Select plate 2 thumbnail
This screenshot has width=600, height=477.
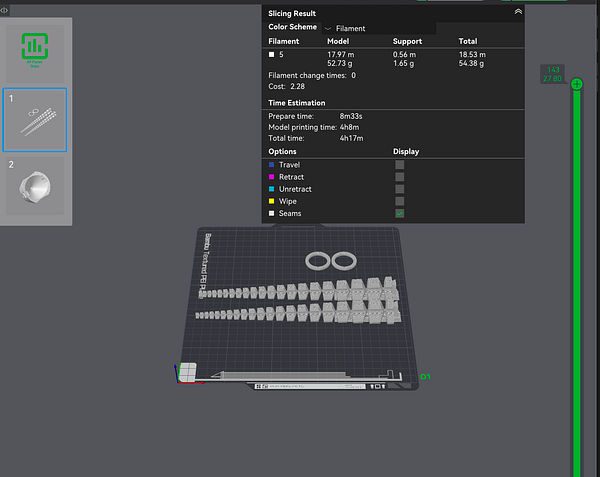35,186
